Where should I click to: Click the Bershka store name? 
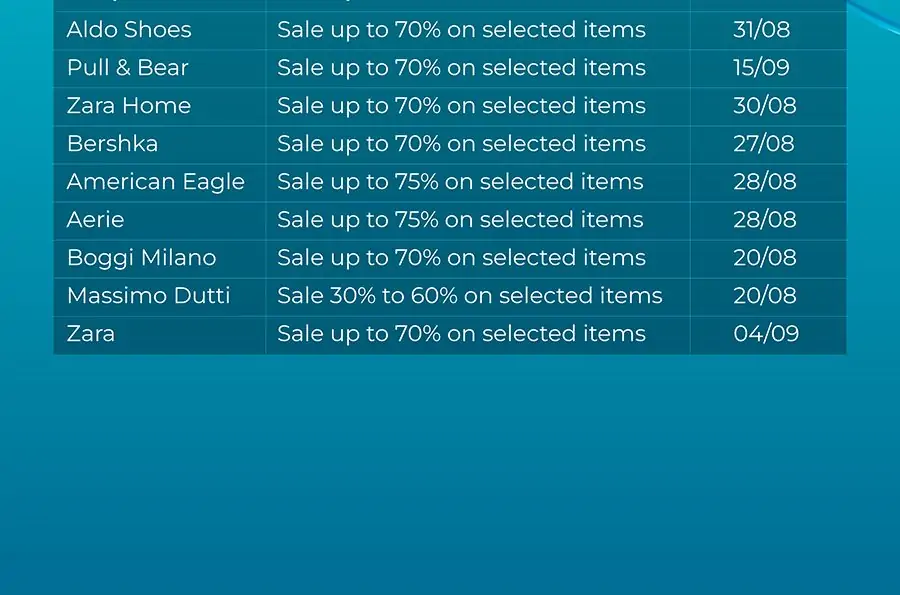(112, 143)
